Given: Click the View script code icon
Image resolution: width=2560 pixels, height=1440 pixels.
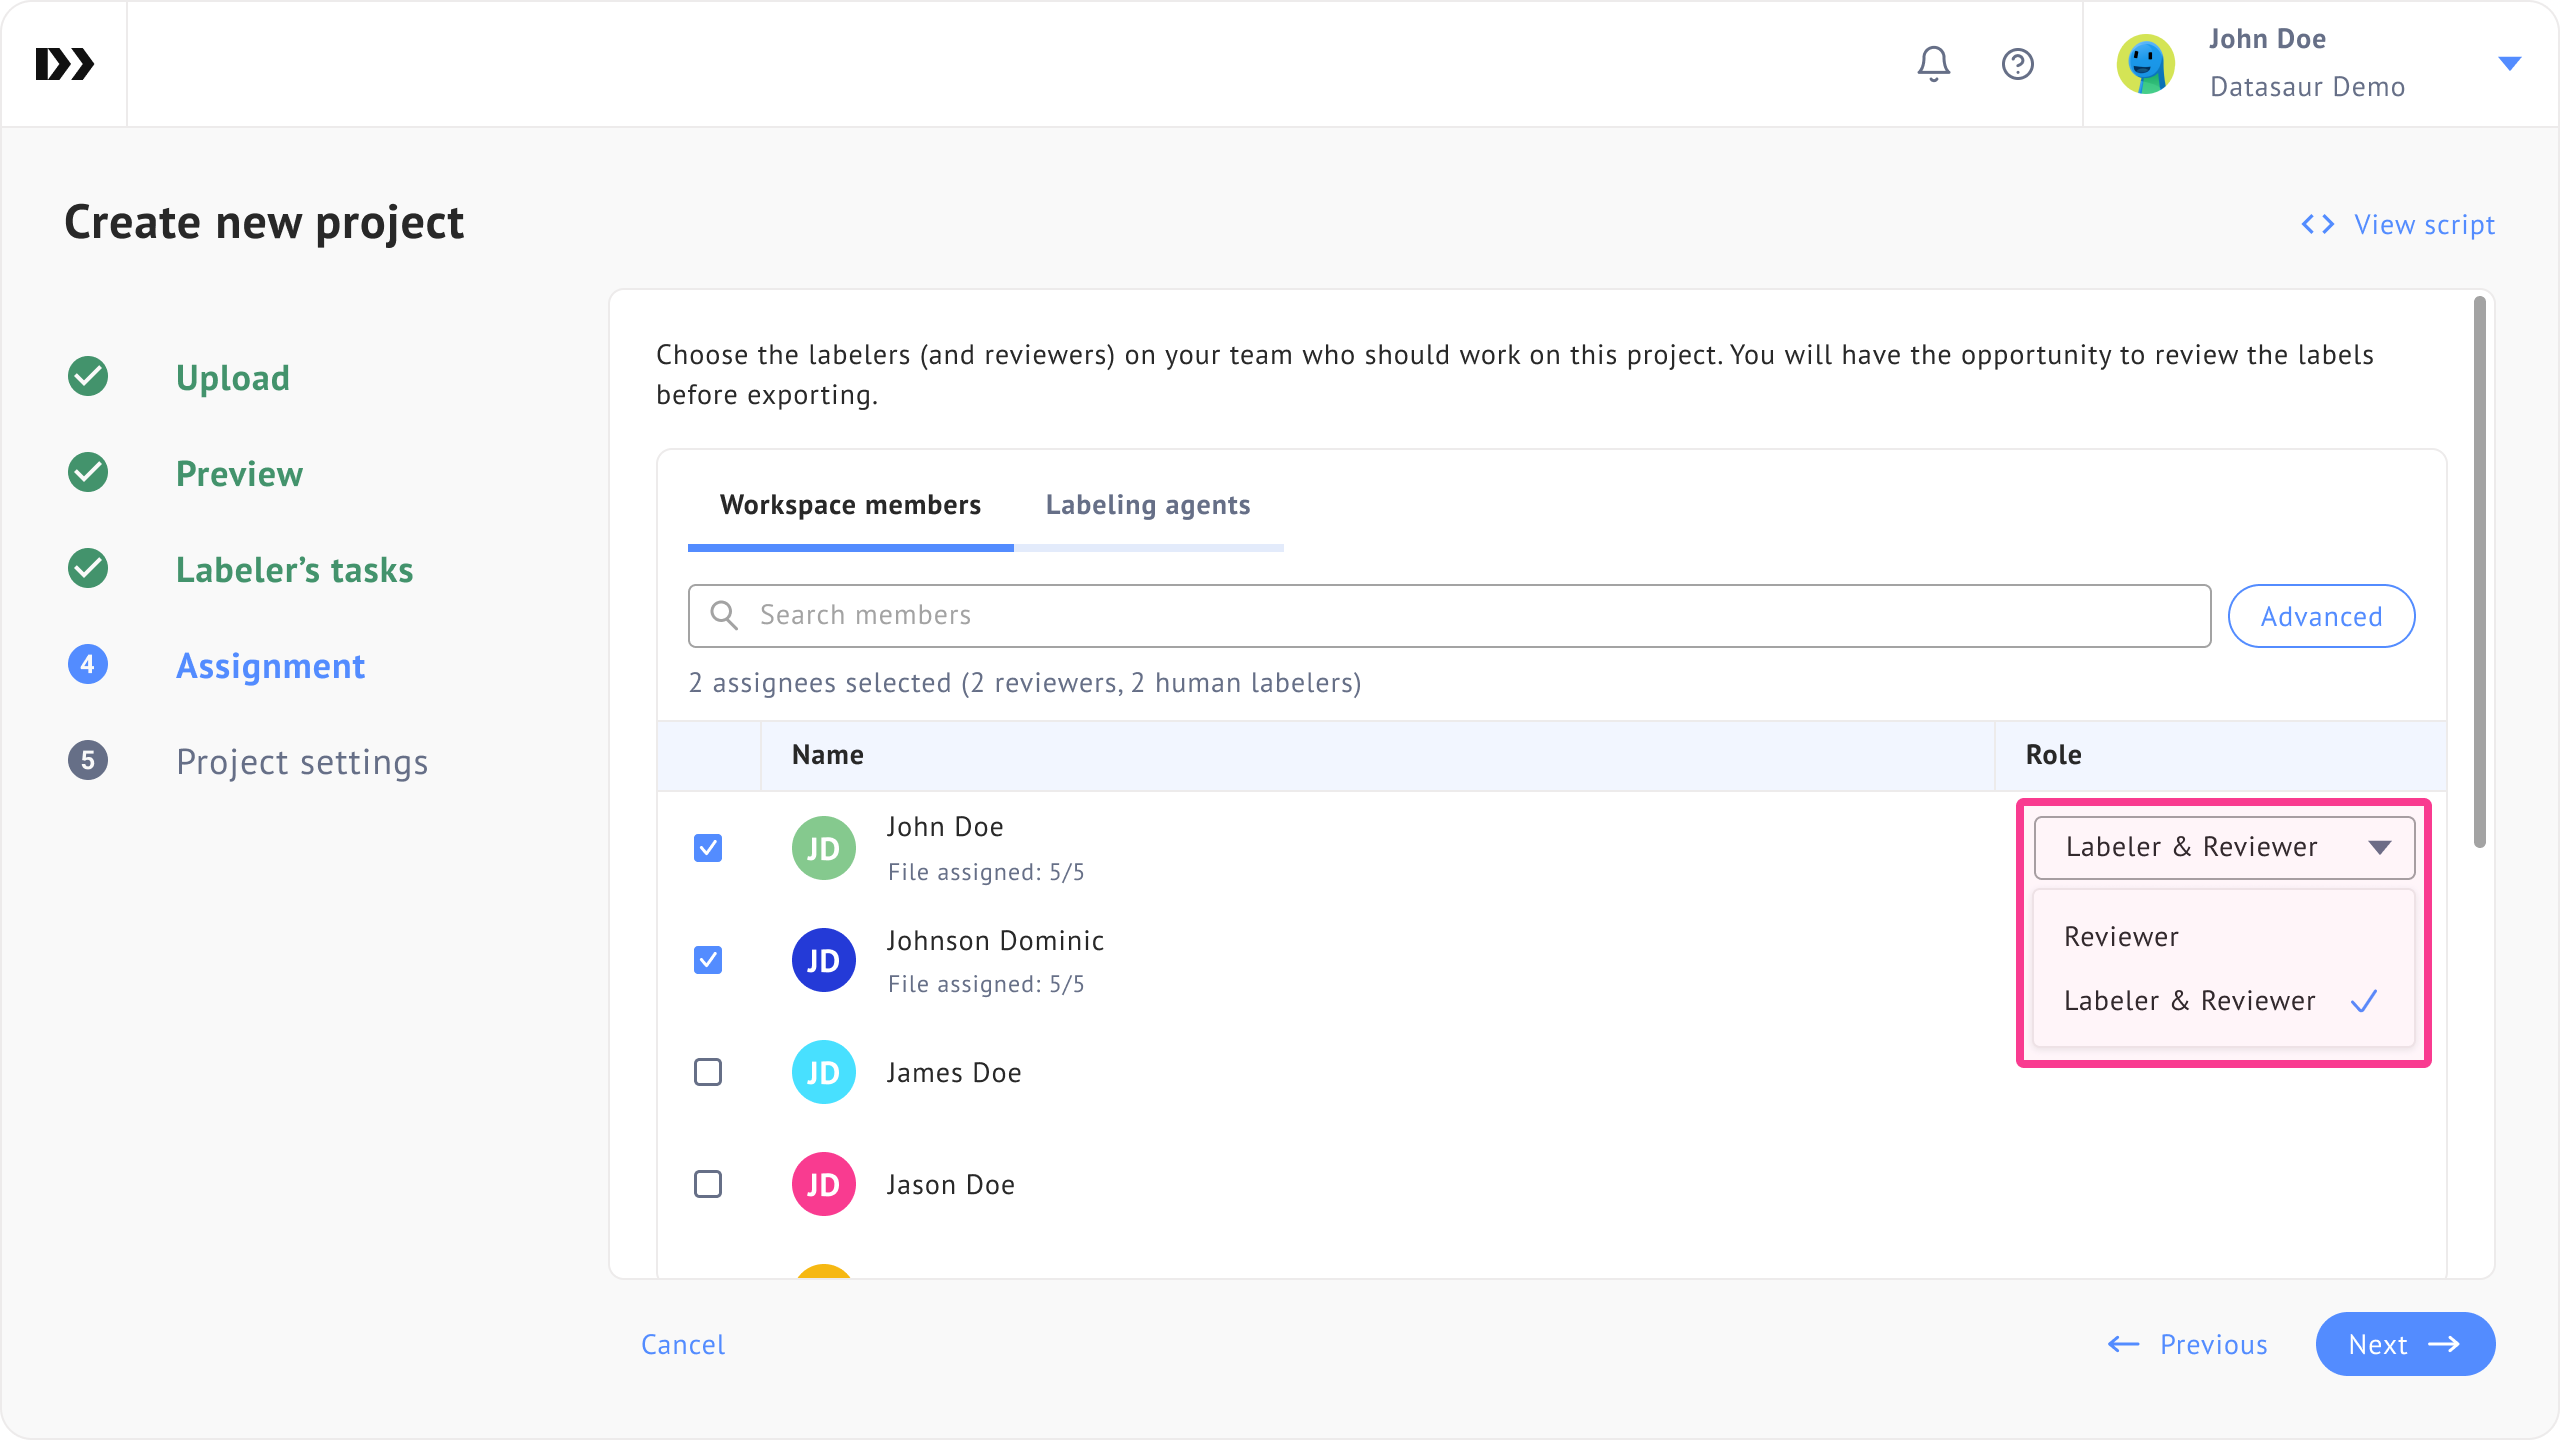Looking at the screenshot, I should click(x=2317, y=224).
